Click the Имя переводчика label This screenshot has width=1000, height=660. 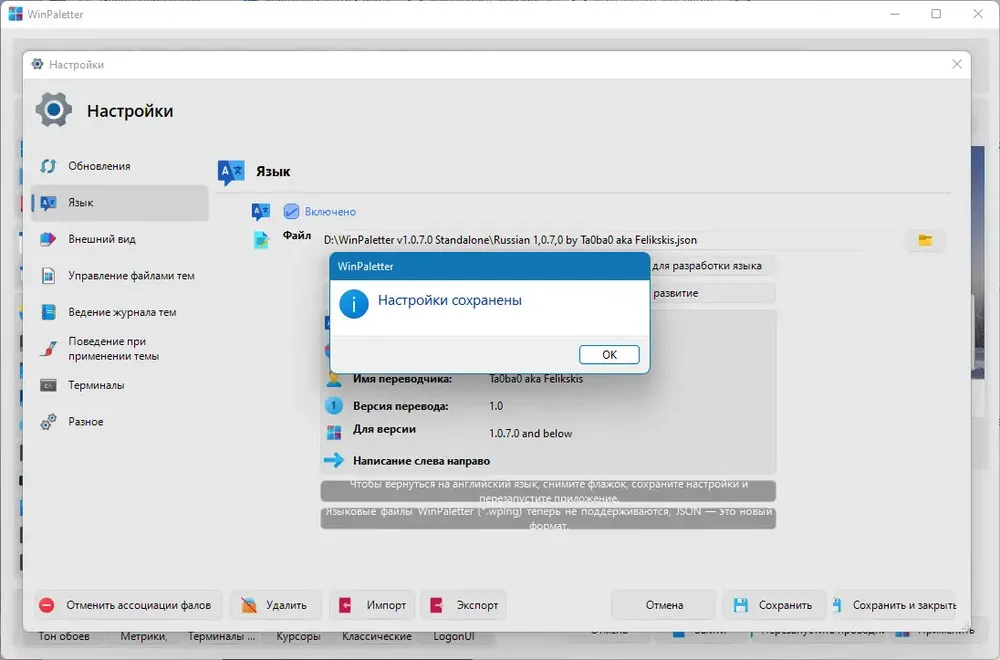coord(402,379)
